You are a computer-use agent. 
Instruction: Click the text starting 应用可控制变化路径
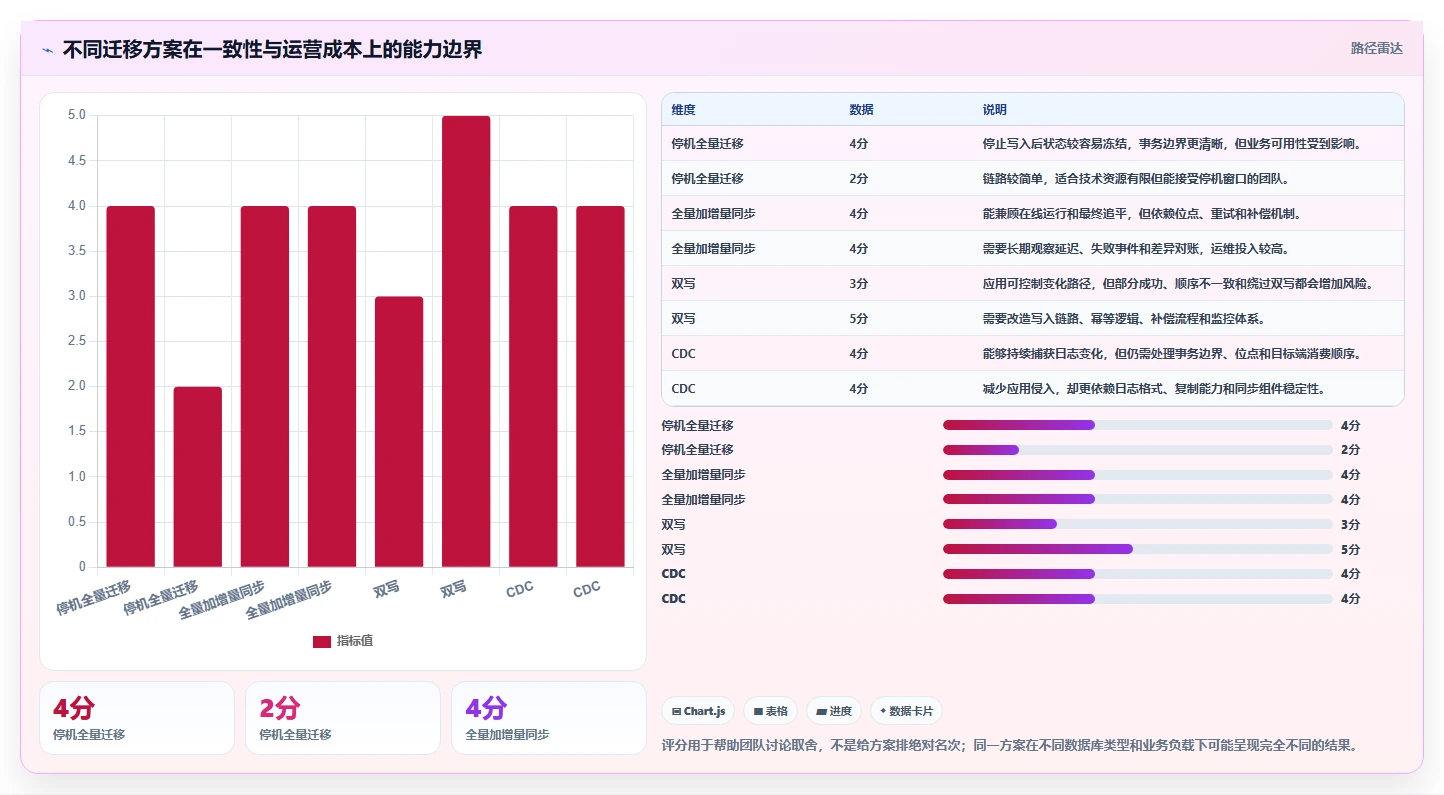pos(1178,284)
